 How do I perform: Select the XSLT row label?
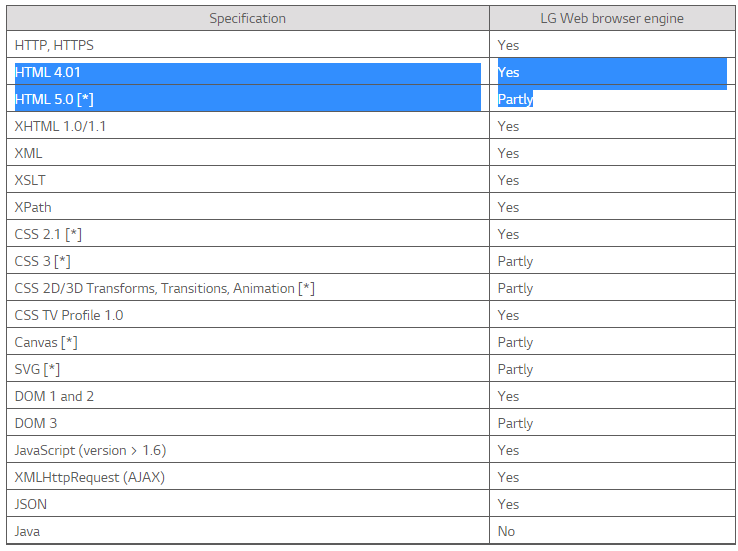click(x=30, y=180)
